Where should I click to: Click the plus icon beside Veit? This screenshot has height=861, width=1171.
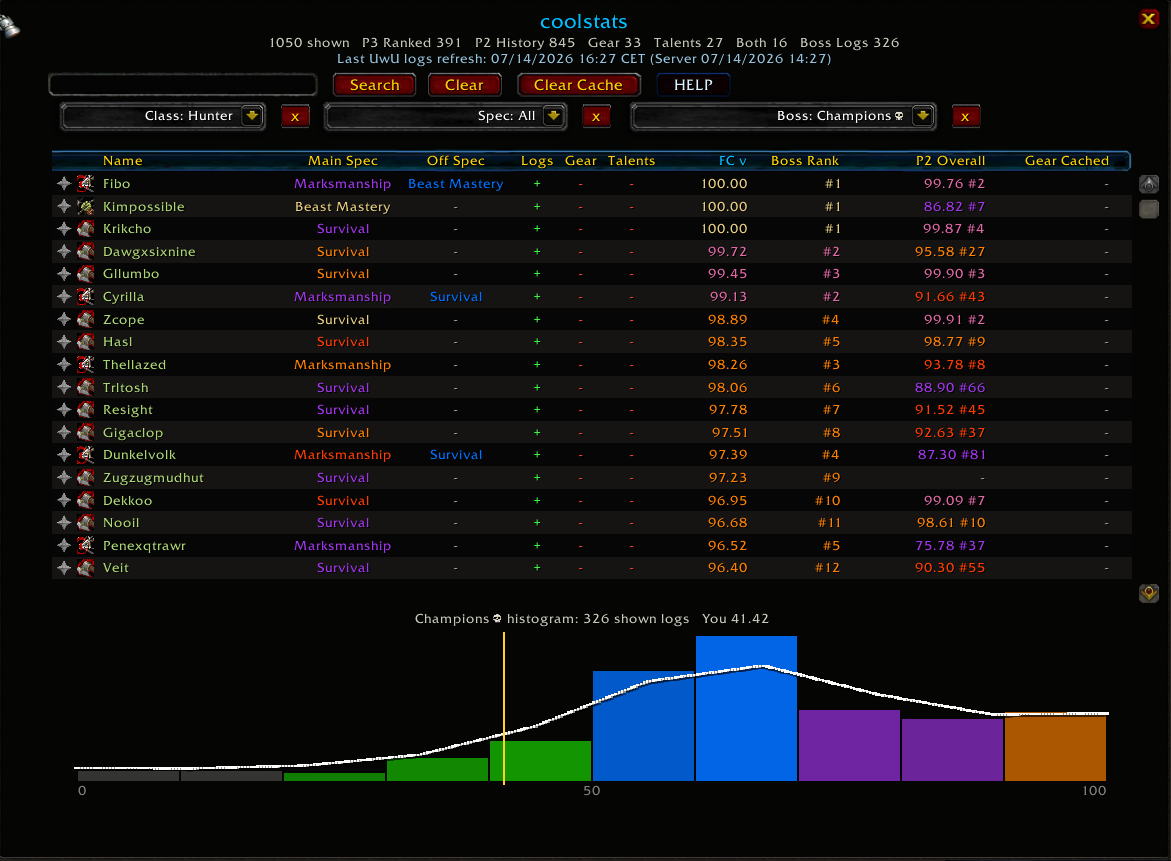click(64, 568)
